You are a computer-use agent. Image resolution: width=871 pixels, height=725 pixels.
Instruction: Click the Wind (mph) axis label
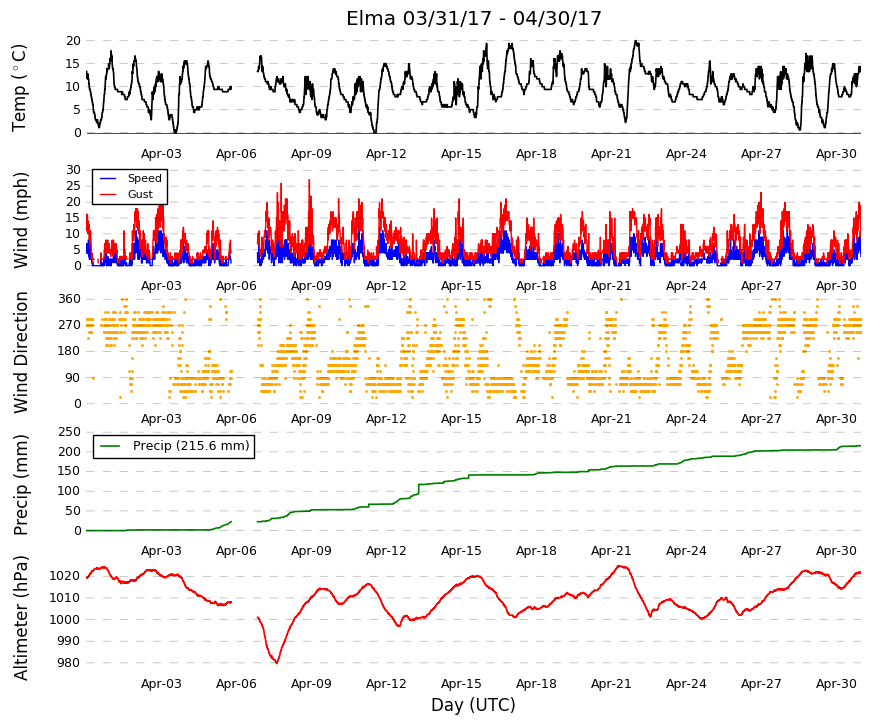click(20, 220)
